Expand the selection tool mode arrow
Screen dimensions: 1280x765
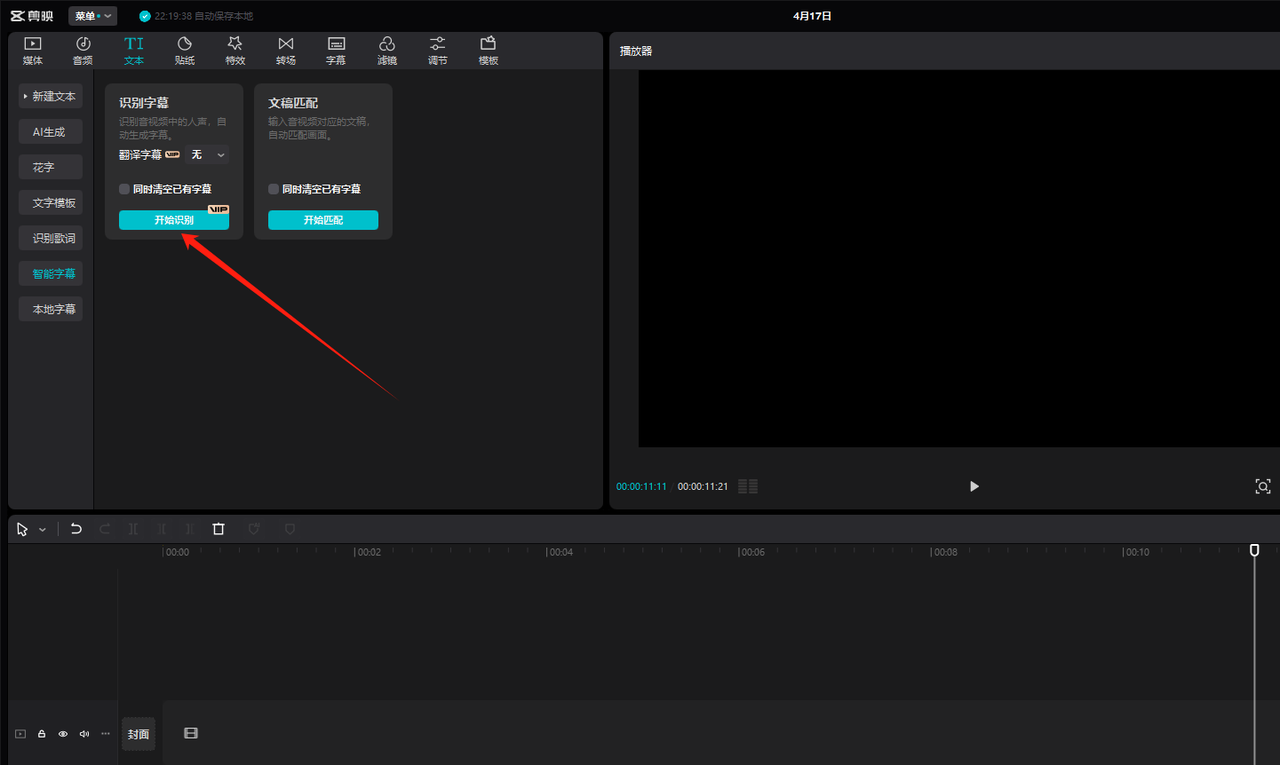coord(42,530)
